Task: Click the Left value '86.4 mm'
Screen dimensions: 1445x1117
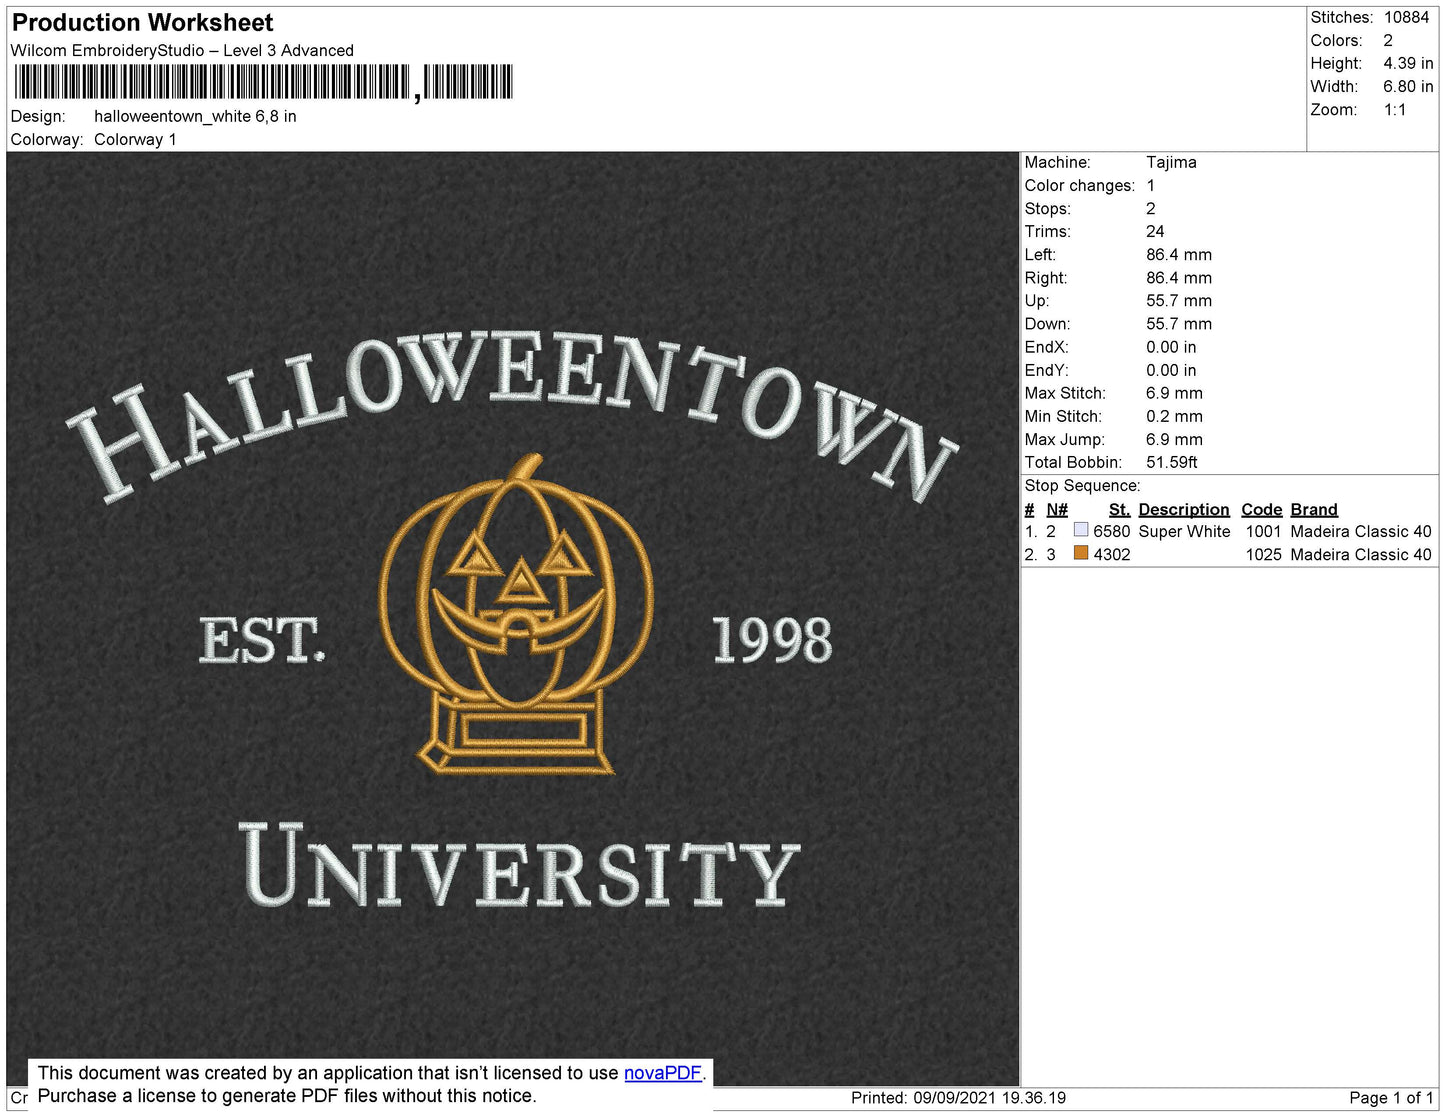Action: point(1179,254)
